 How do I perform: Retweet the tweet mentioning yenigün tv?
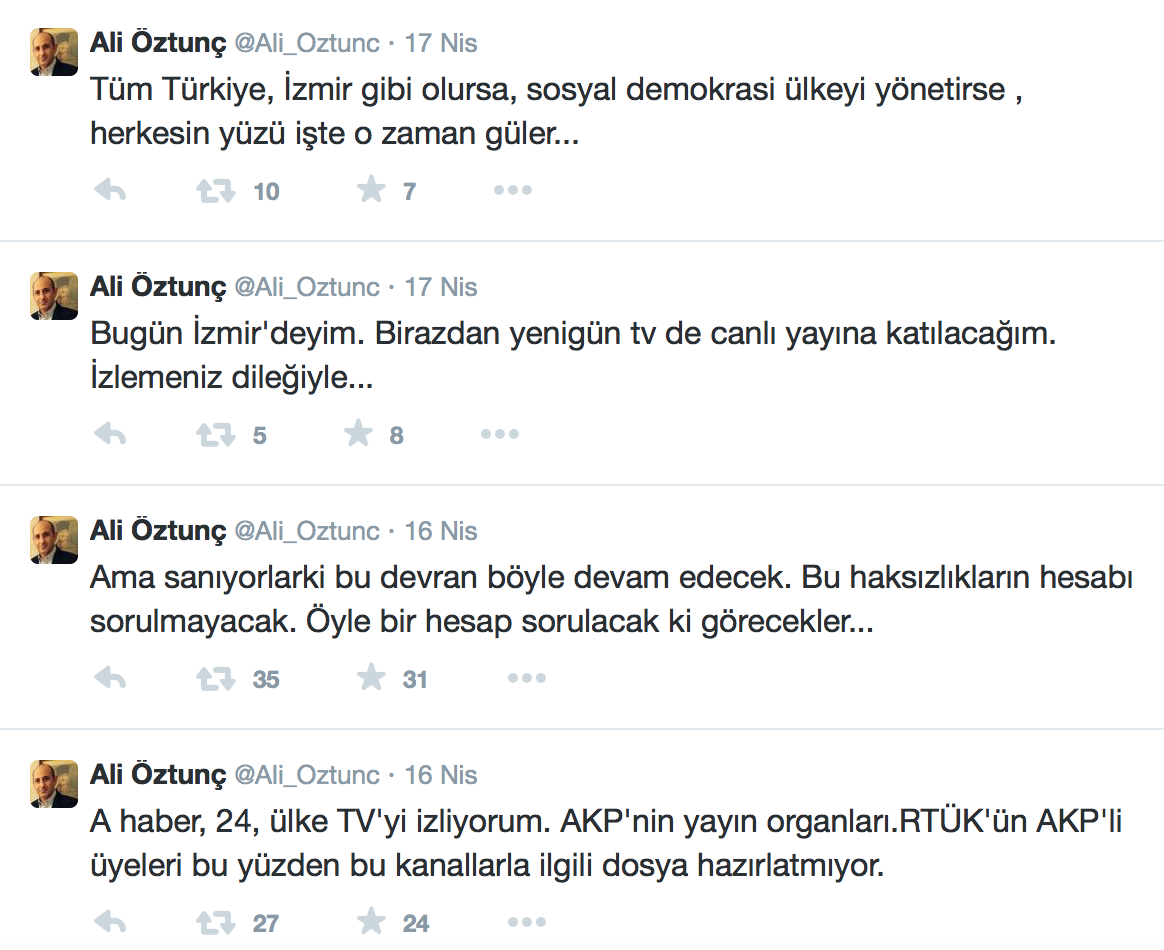click(216, 433)
